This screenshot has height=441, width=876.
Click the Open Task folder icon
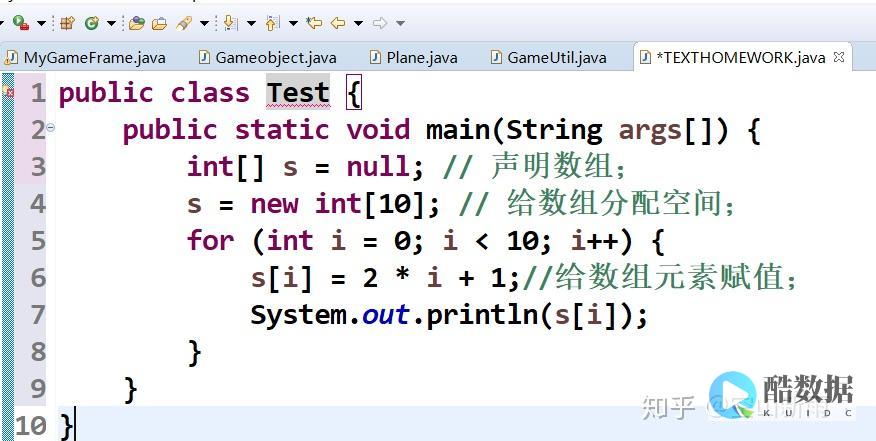(159, 23)
